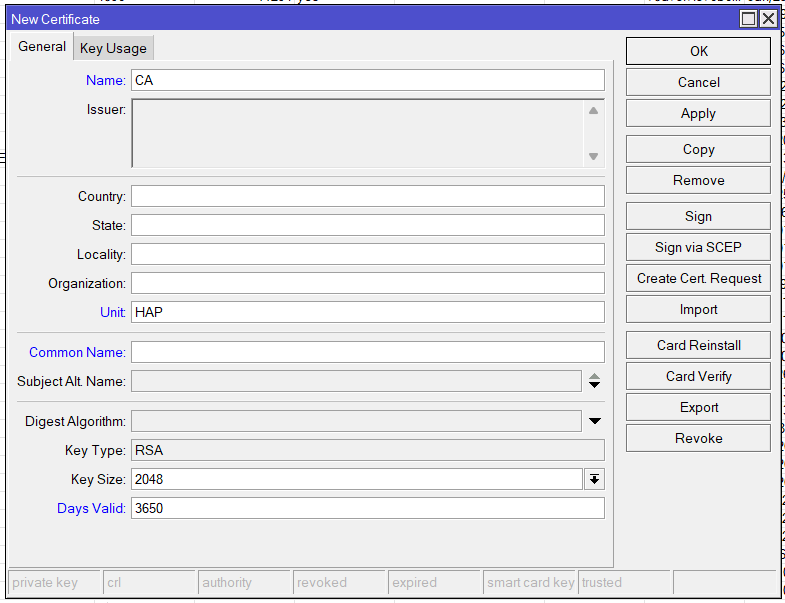Click the 'authority' status flag
The image size is (785, 603).
click(244, 582)
